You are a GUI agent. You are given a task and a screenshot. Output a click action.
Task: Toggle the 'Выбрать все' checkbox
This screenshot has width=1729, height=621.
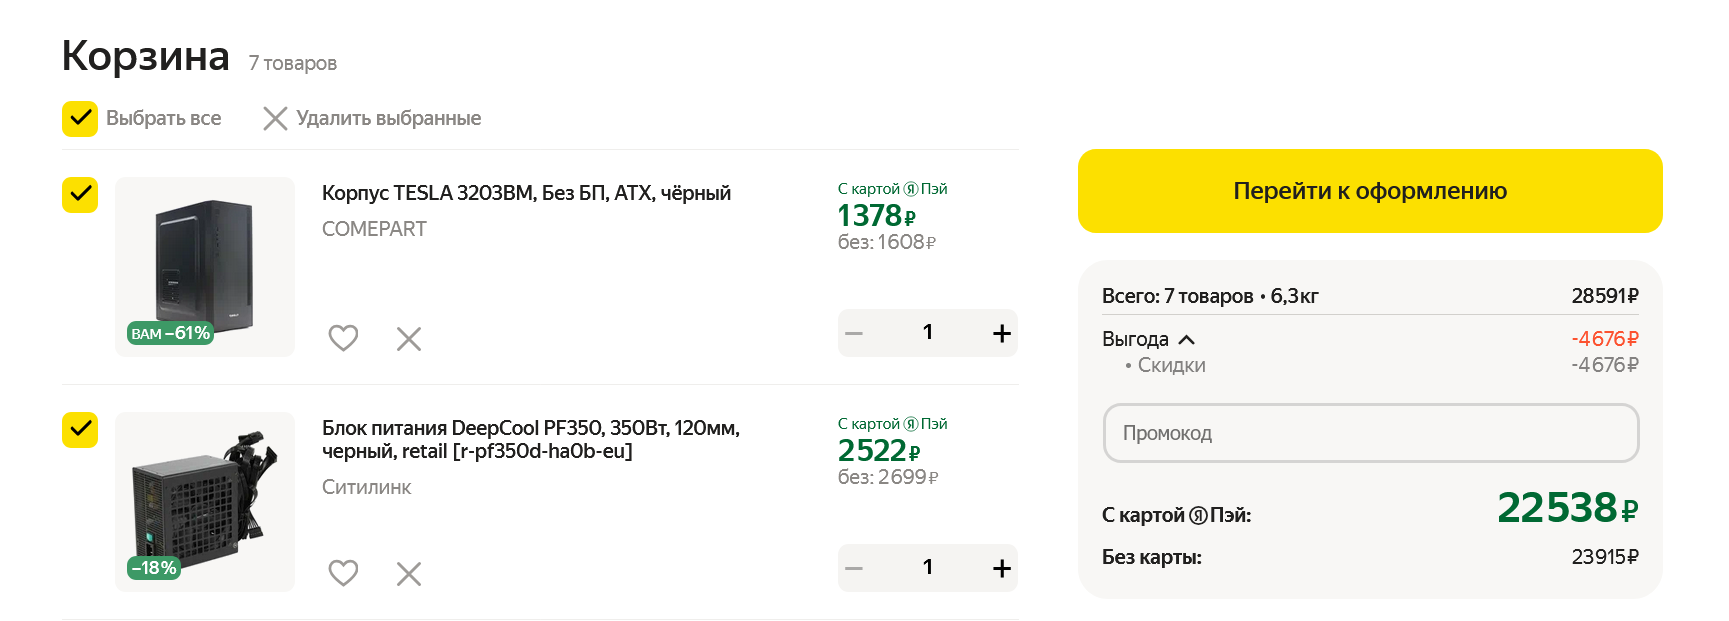click(x=80, y=118)
